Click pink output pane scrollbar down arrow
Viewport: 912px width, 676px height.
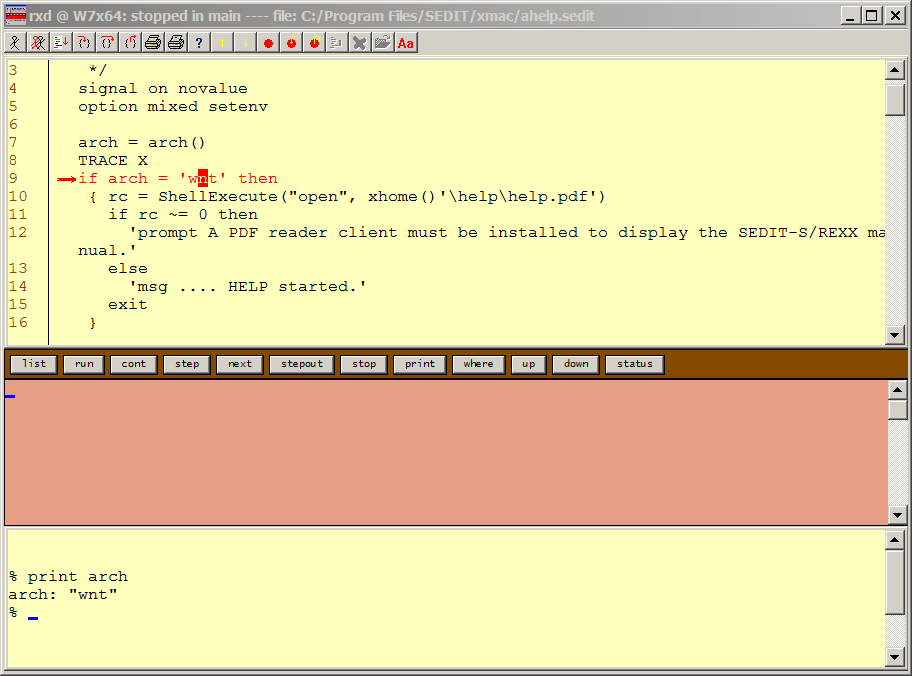(x=897, y=515)
